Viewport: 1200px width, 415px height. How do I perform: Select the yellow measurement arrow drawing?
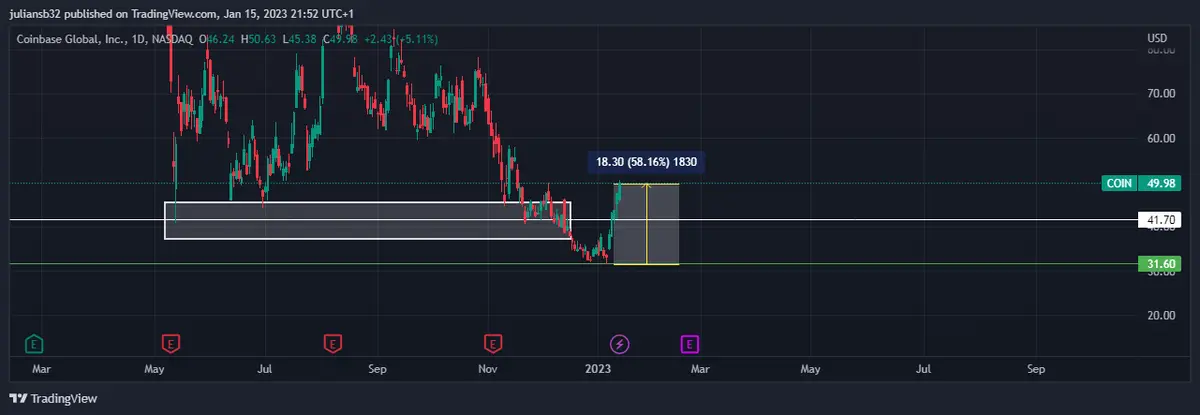[647, 224]
